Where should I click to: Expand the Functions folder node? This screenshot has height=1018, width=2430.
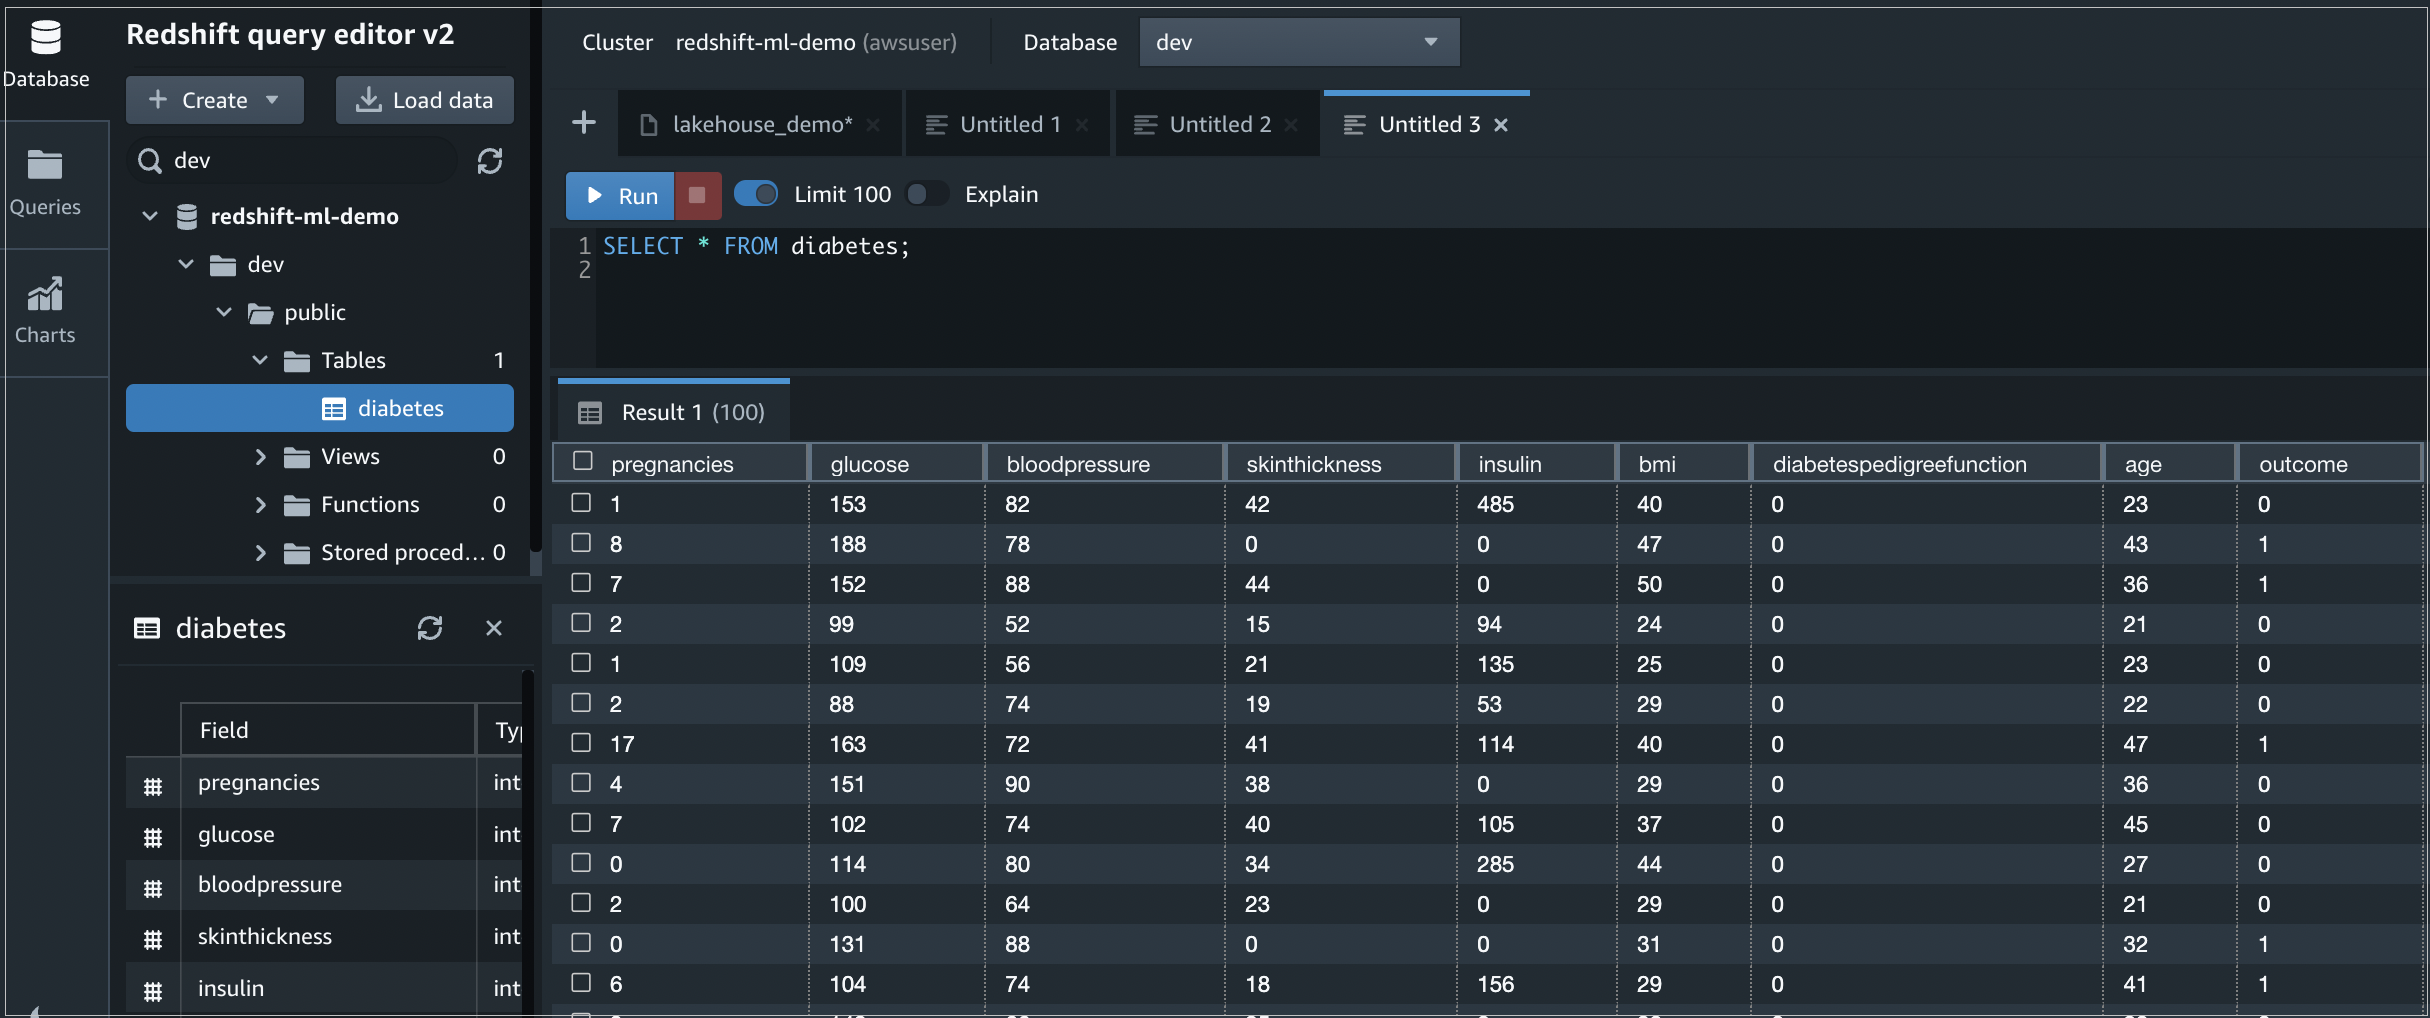260,504
